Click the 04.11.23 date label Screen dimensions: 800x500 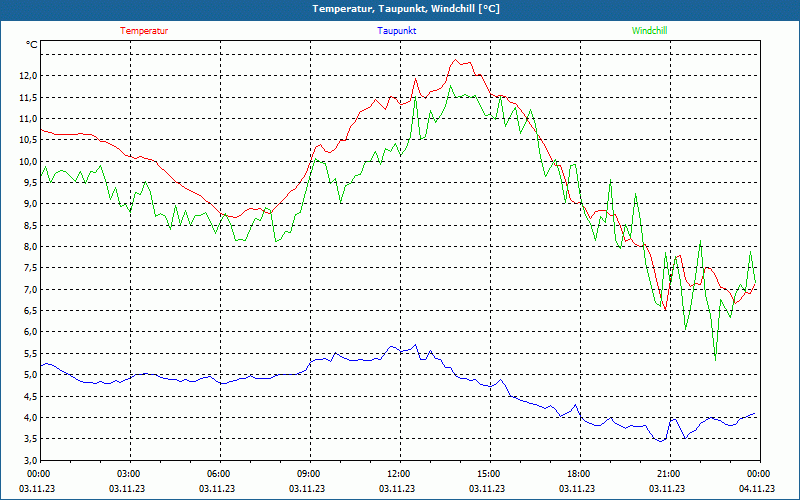click(757, 488)
